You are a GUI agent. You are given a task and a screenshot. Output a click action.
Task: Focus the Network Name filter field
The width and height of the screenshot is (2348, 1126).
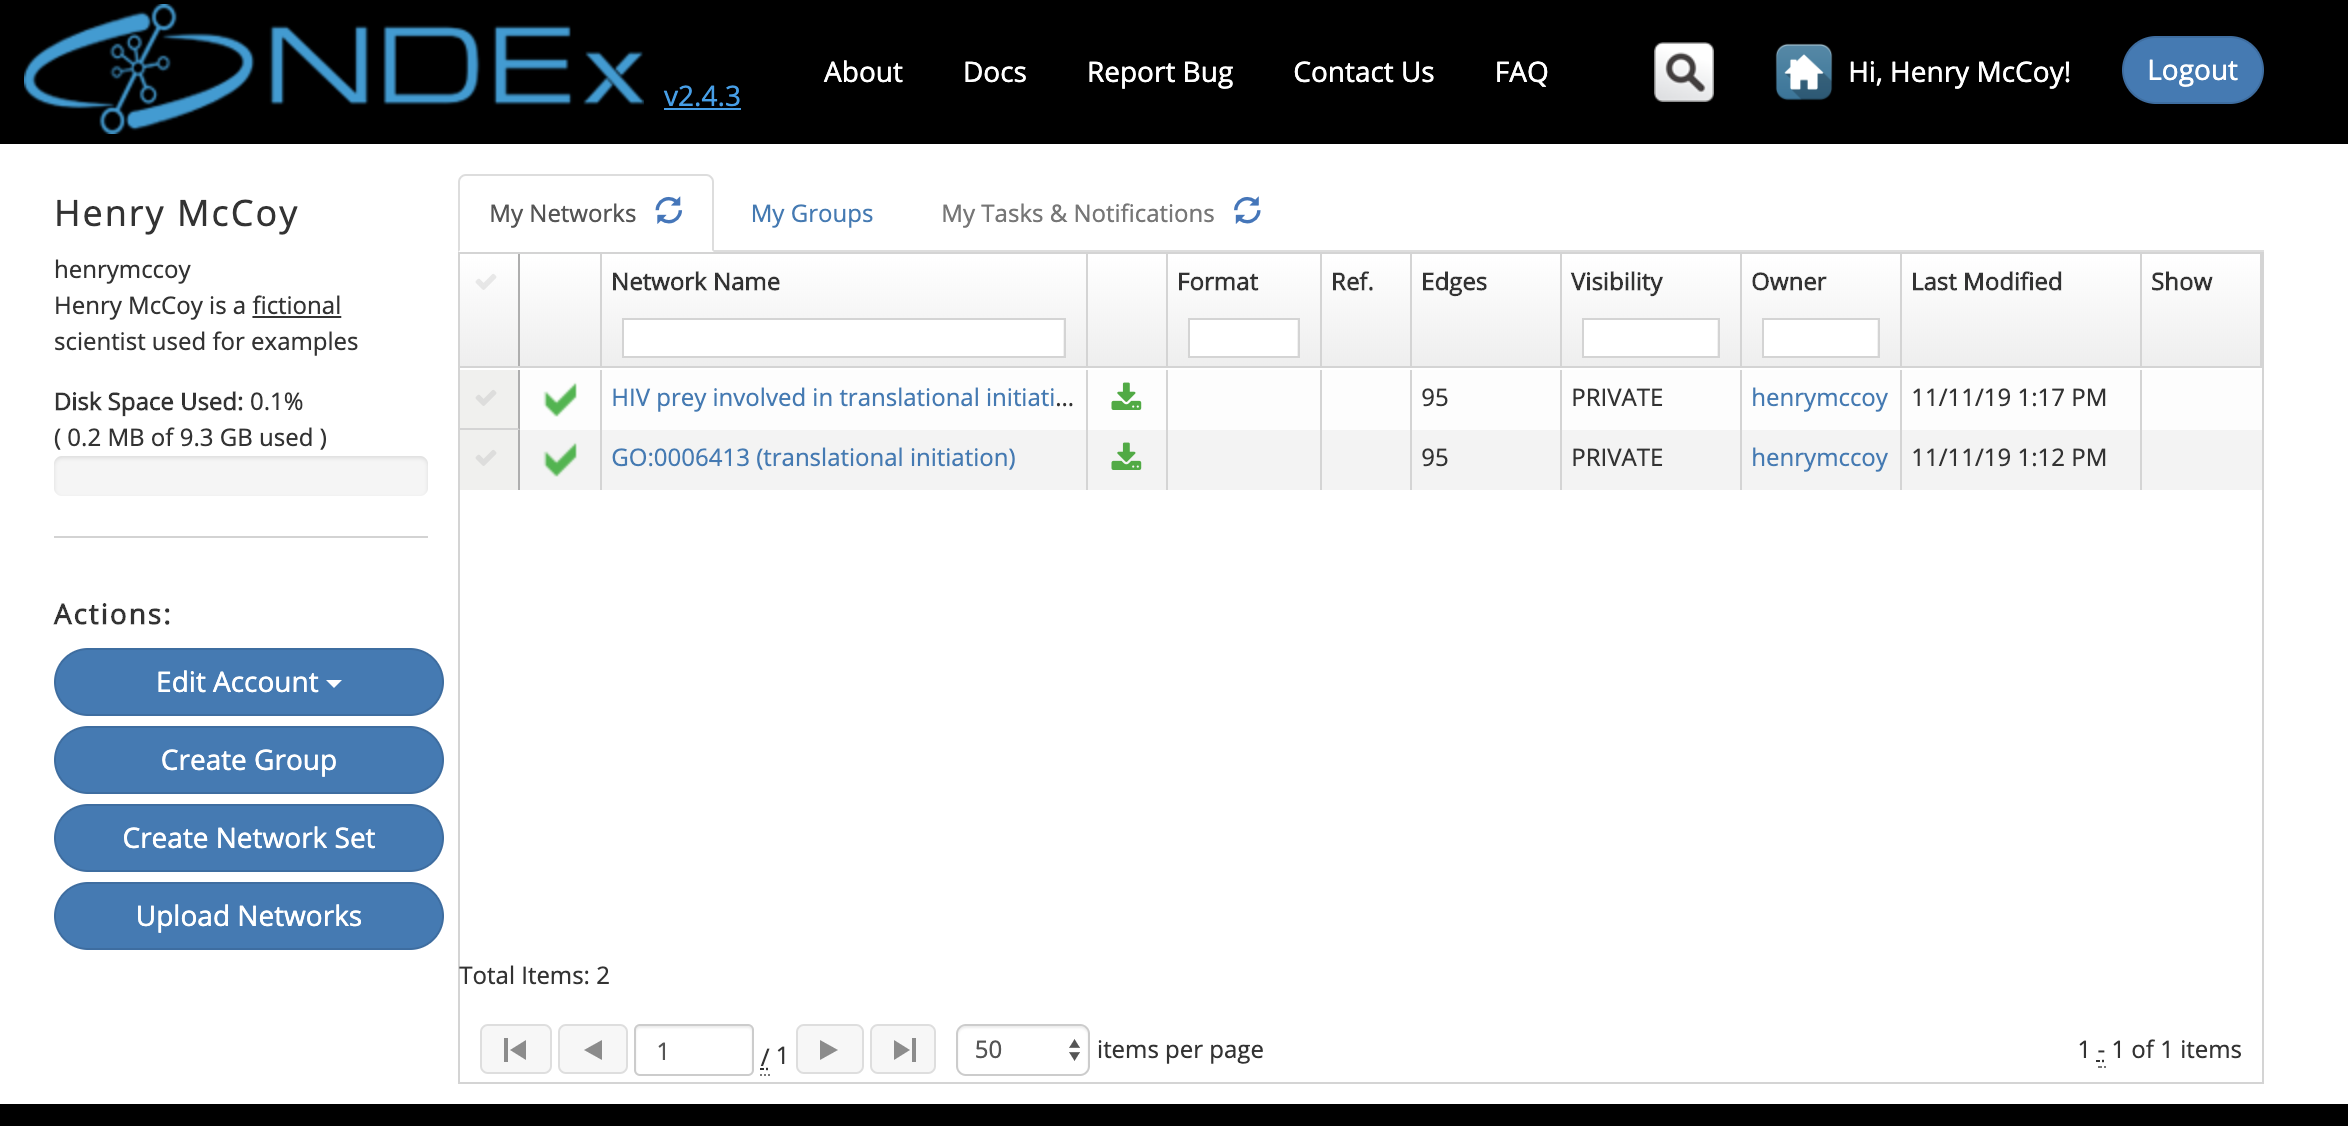(843, 338)
